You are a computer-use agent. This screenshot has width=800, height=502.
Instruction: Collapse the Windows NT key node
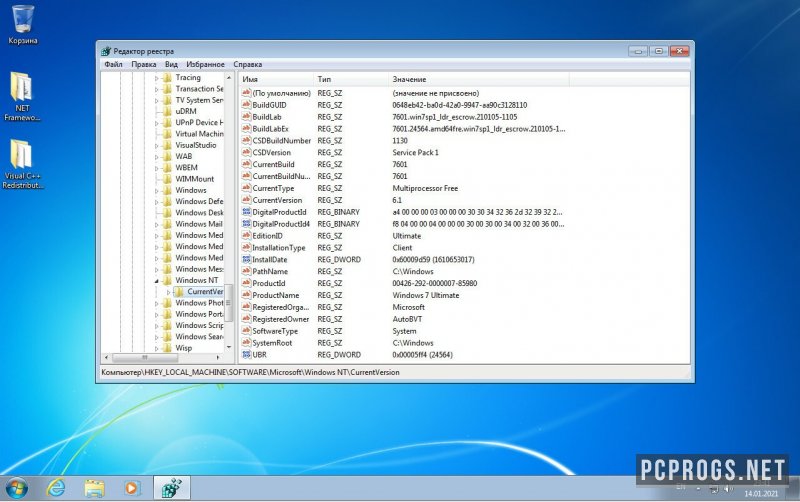(x=157, y=281)
